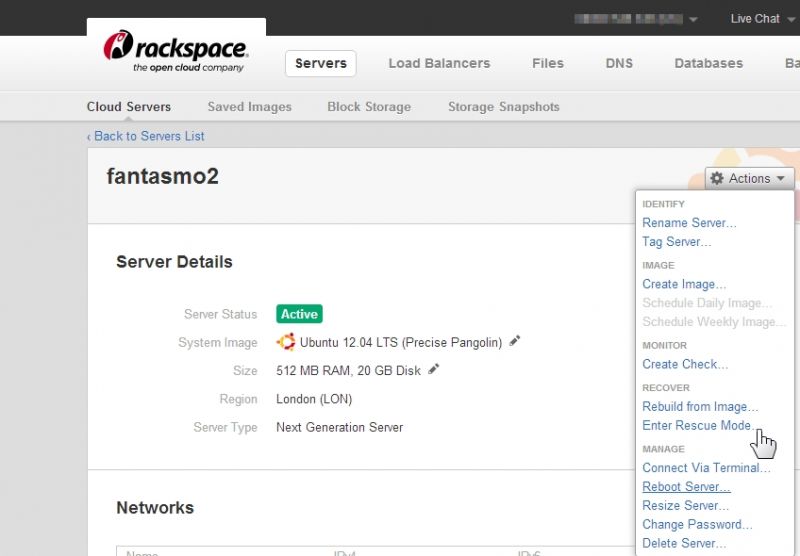
Task: Click Next Generation Server text
Action: [x=339, y=427]
